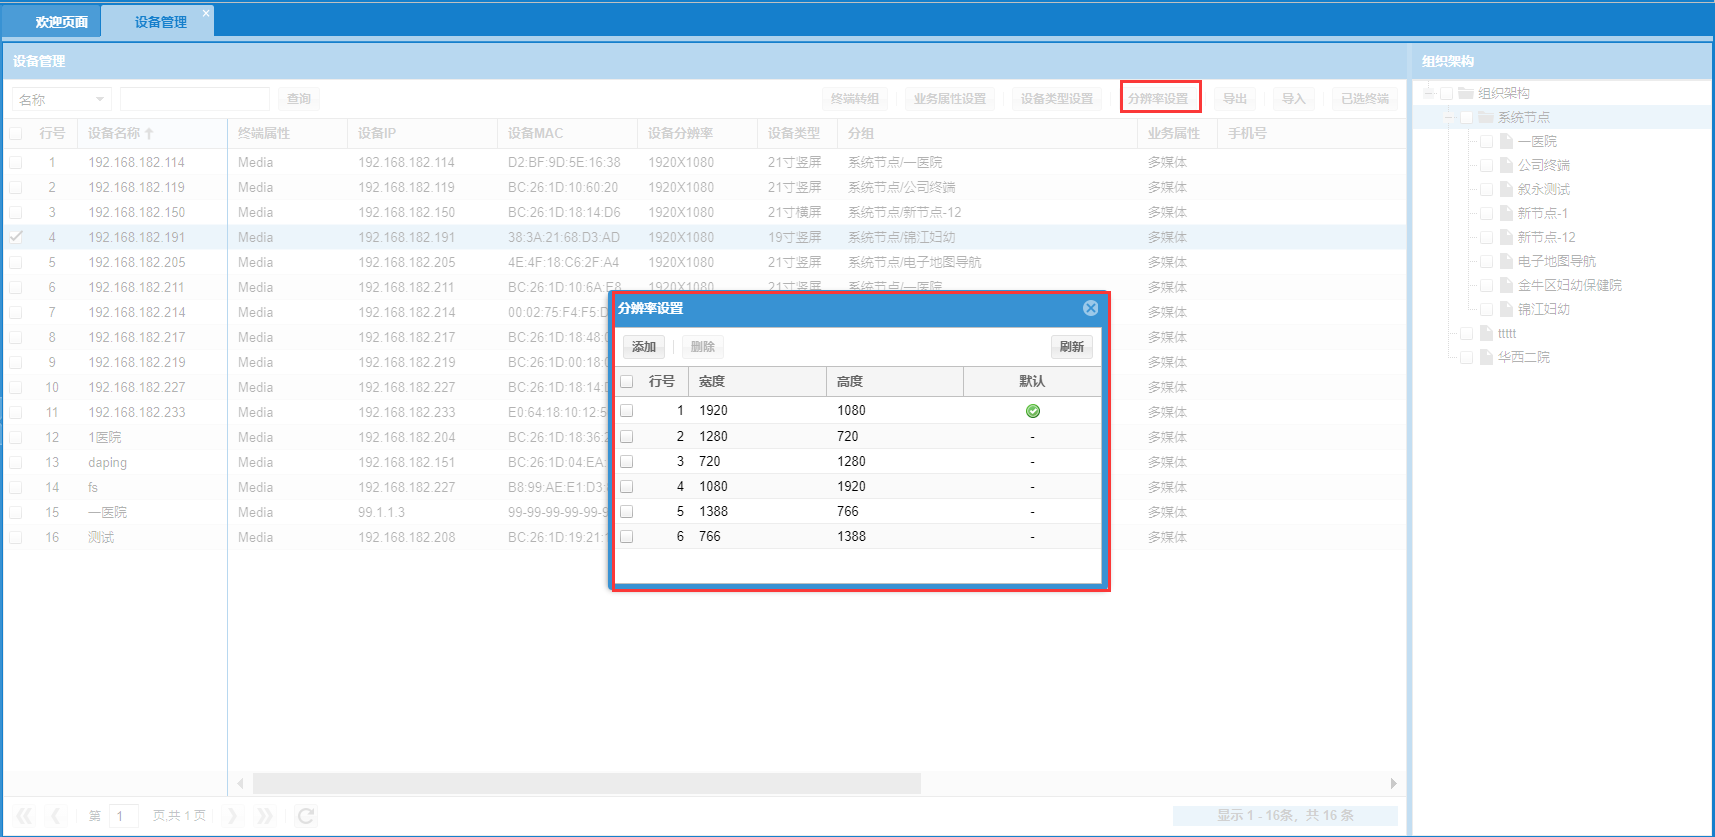Click the file icon of 锦江妇幼 node
The image size is (1715, 837).
click(1506, 309)
